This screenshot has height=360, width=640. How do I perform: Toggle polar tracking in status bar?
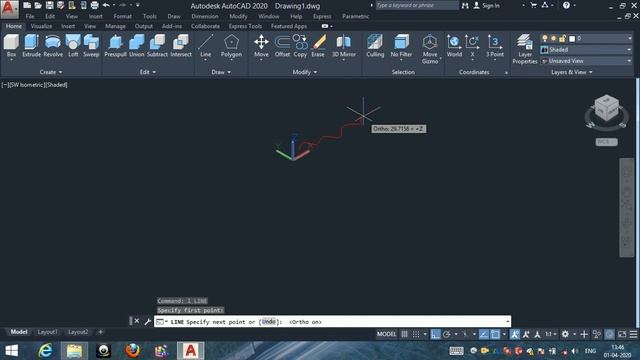[447, 334]
